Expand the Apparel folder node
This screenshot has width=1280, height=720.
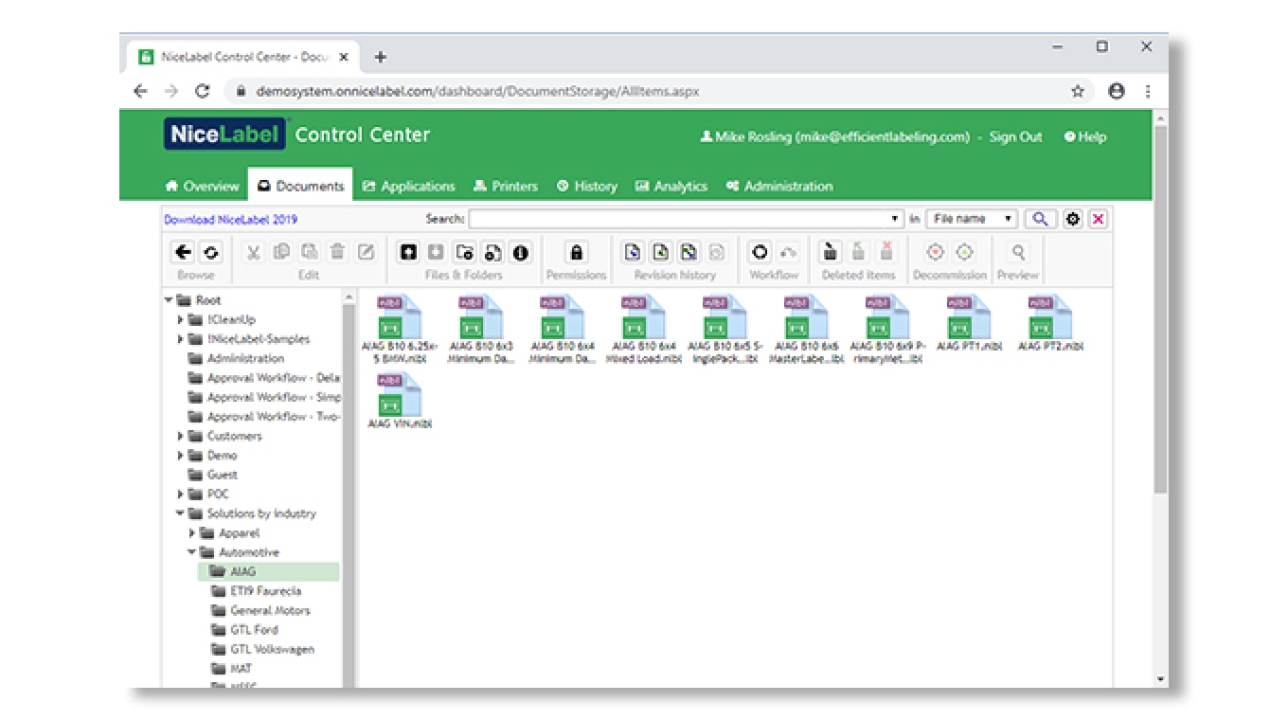click(192, 533)
